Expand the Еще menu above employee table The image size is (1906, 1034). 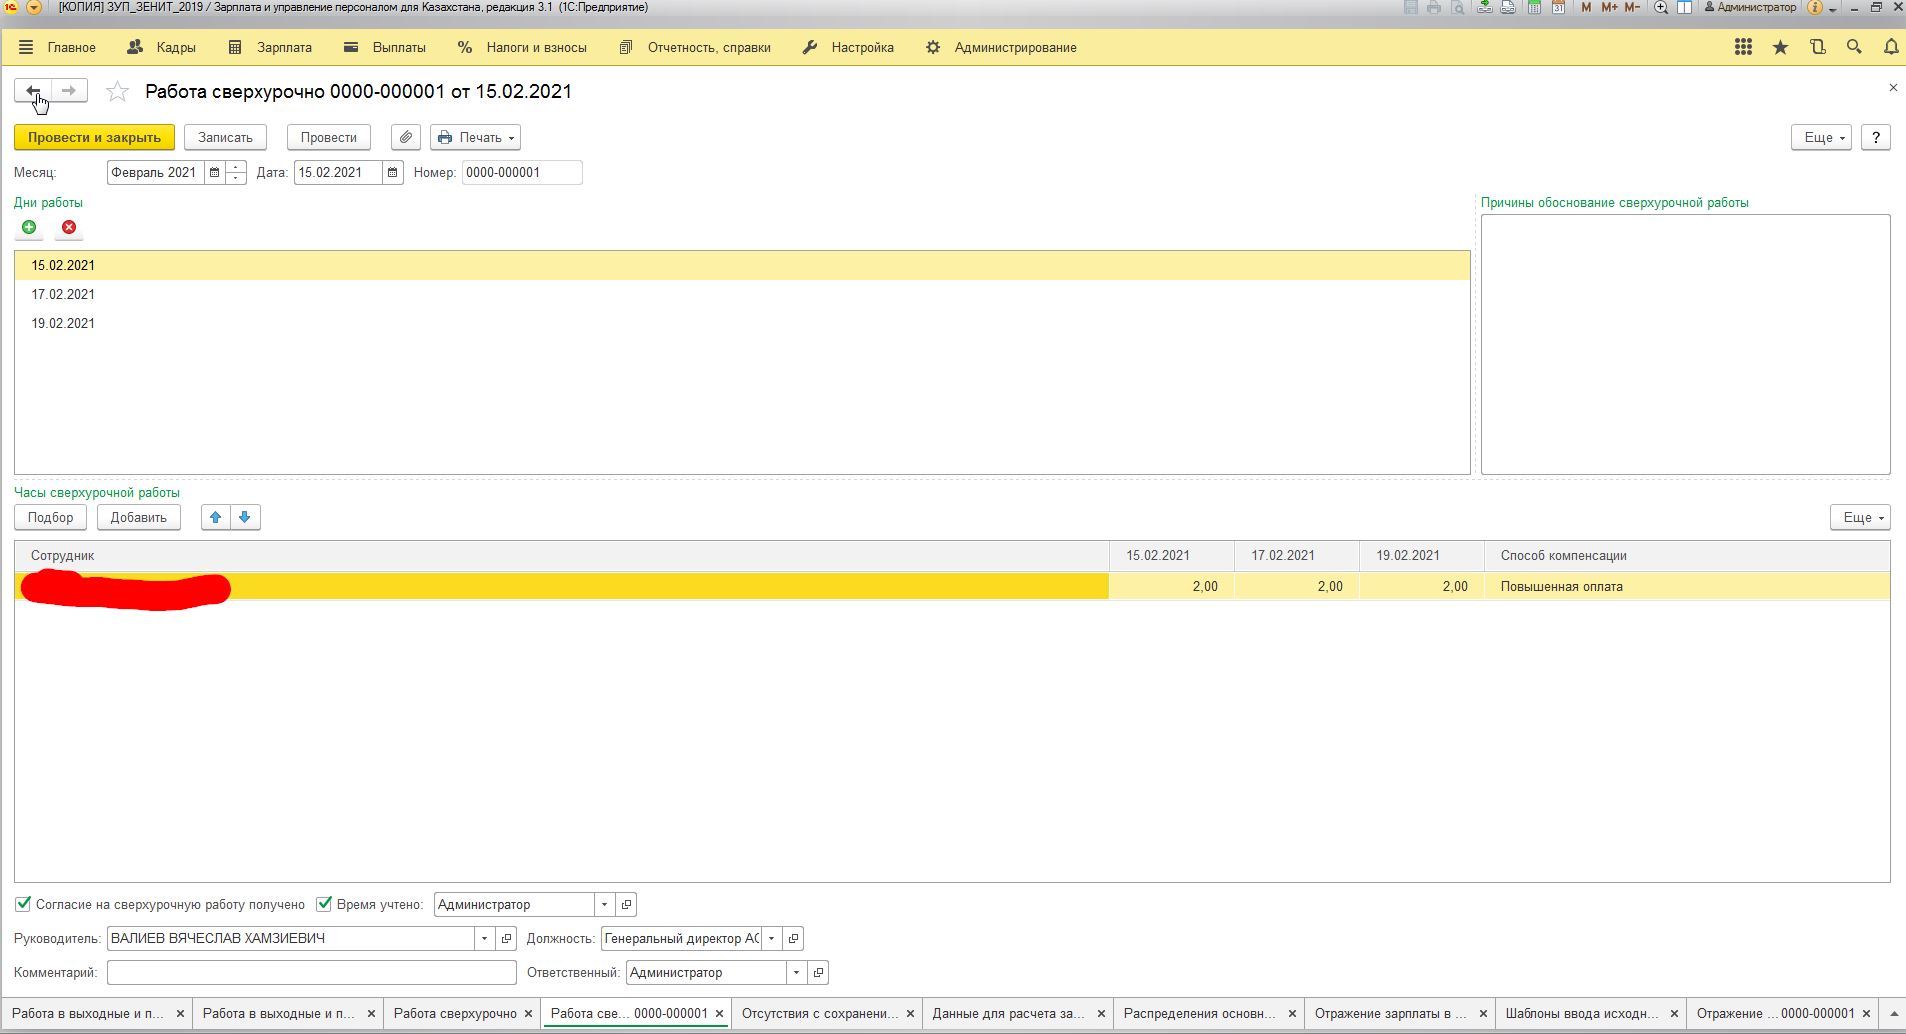coord(1860,517)
